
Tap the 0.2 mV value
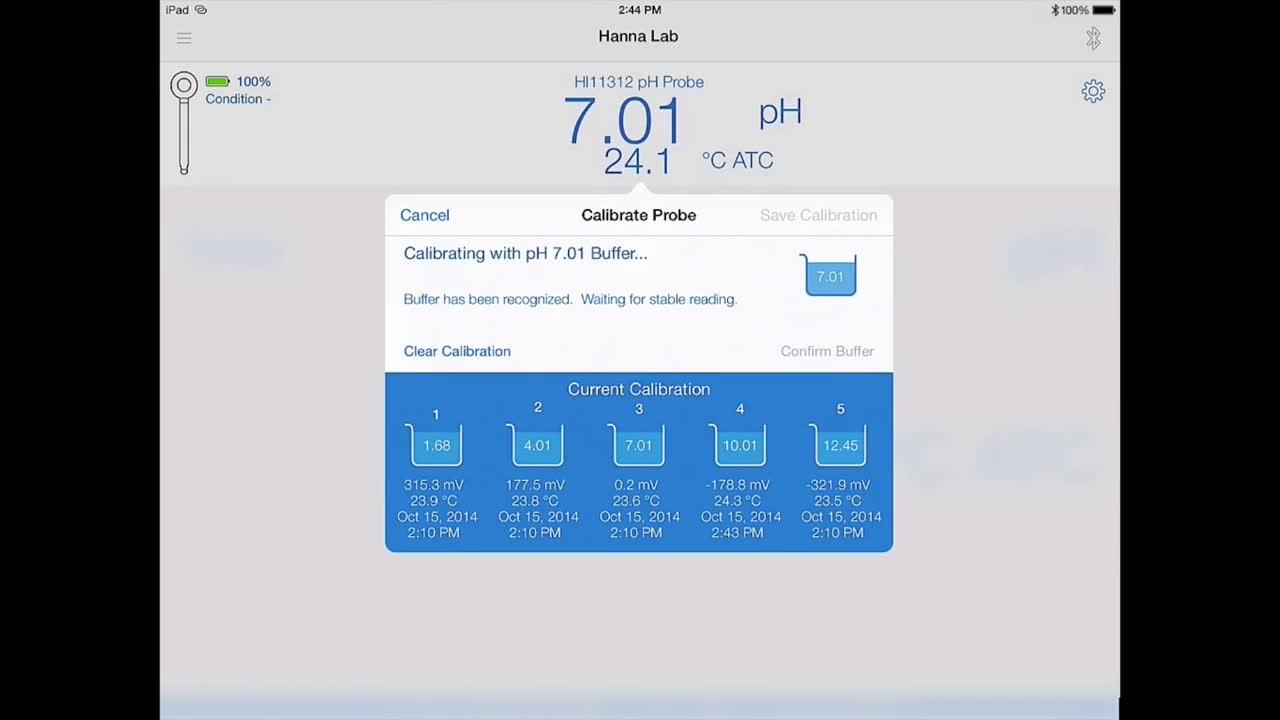pyautogui.click(x=637, y=485)
